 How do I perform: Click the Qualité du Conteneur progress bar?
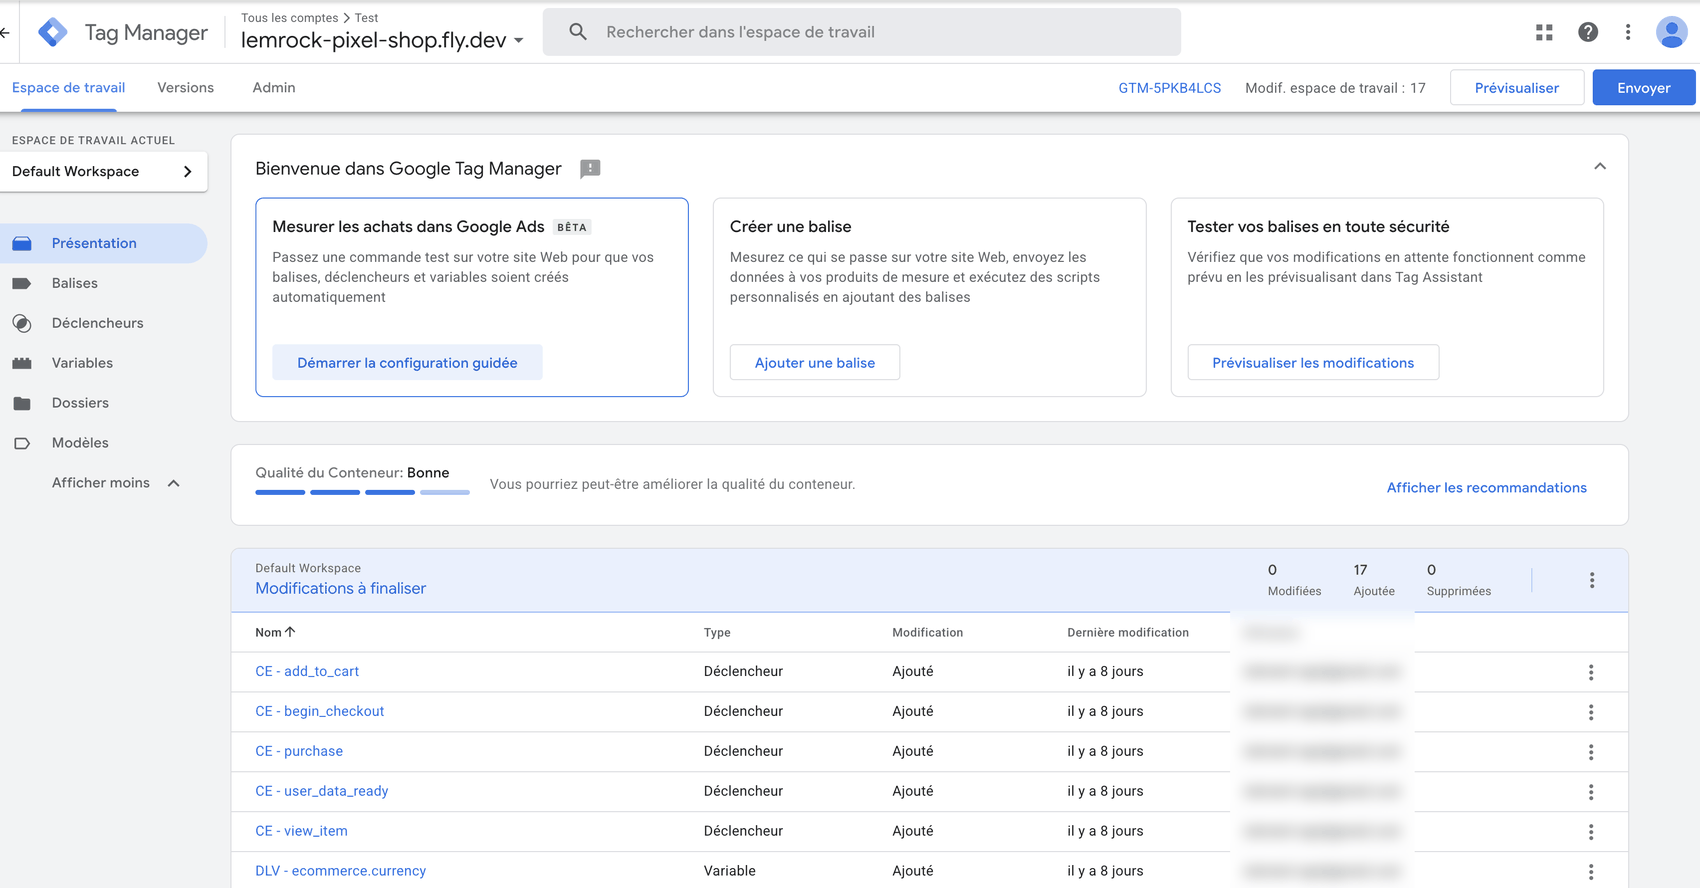click(x=362, y=492)
